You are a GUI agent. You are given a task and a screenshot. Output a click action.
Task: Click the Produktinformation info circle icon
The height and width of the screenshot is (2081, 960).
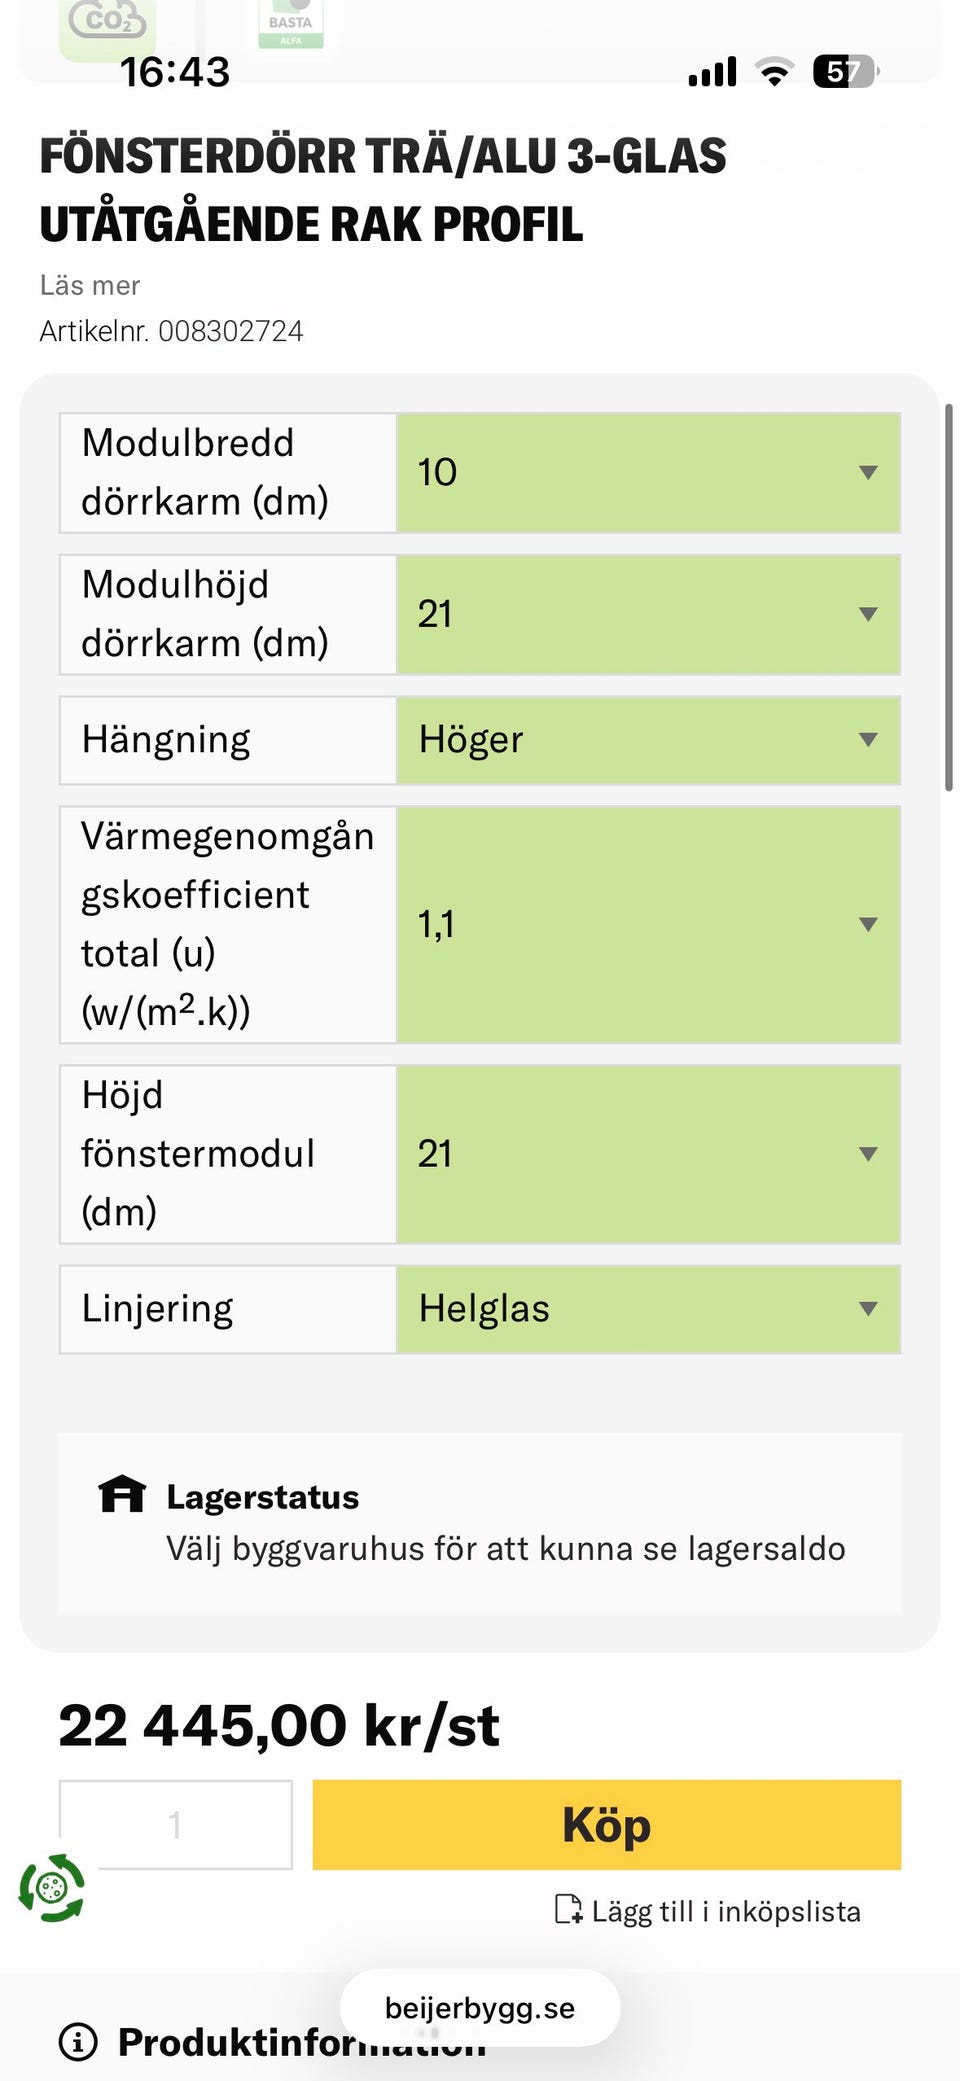[79, 2041]
